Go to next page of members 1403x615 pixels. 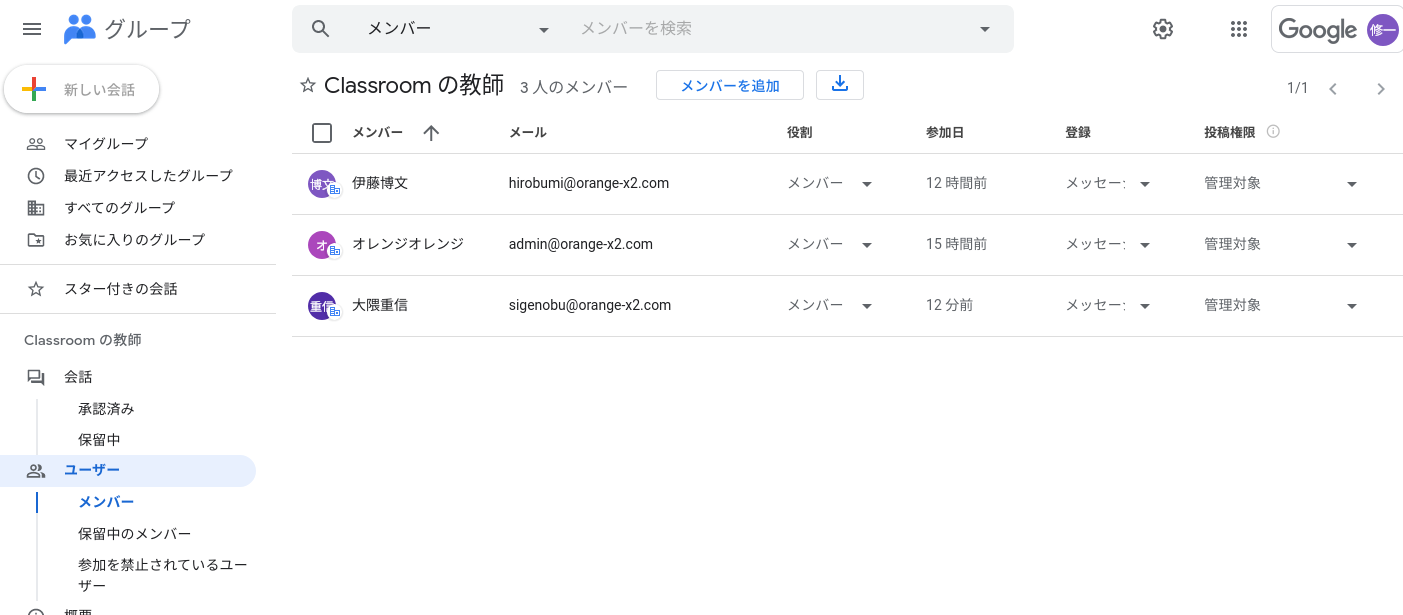1381,89
